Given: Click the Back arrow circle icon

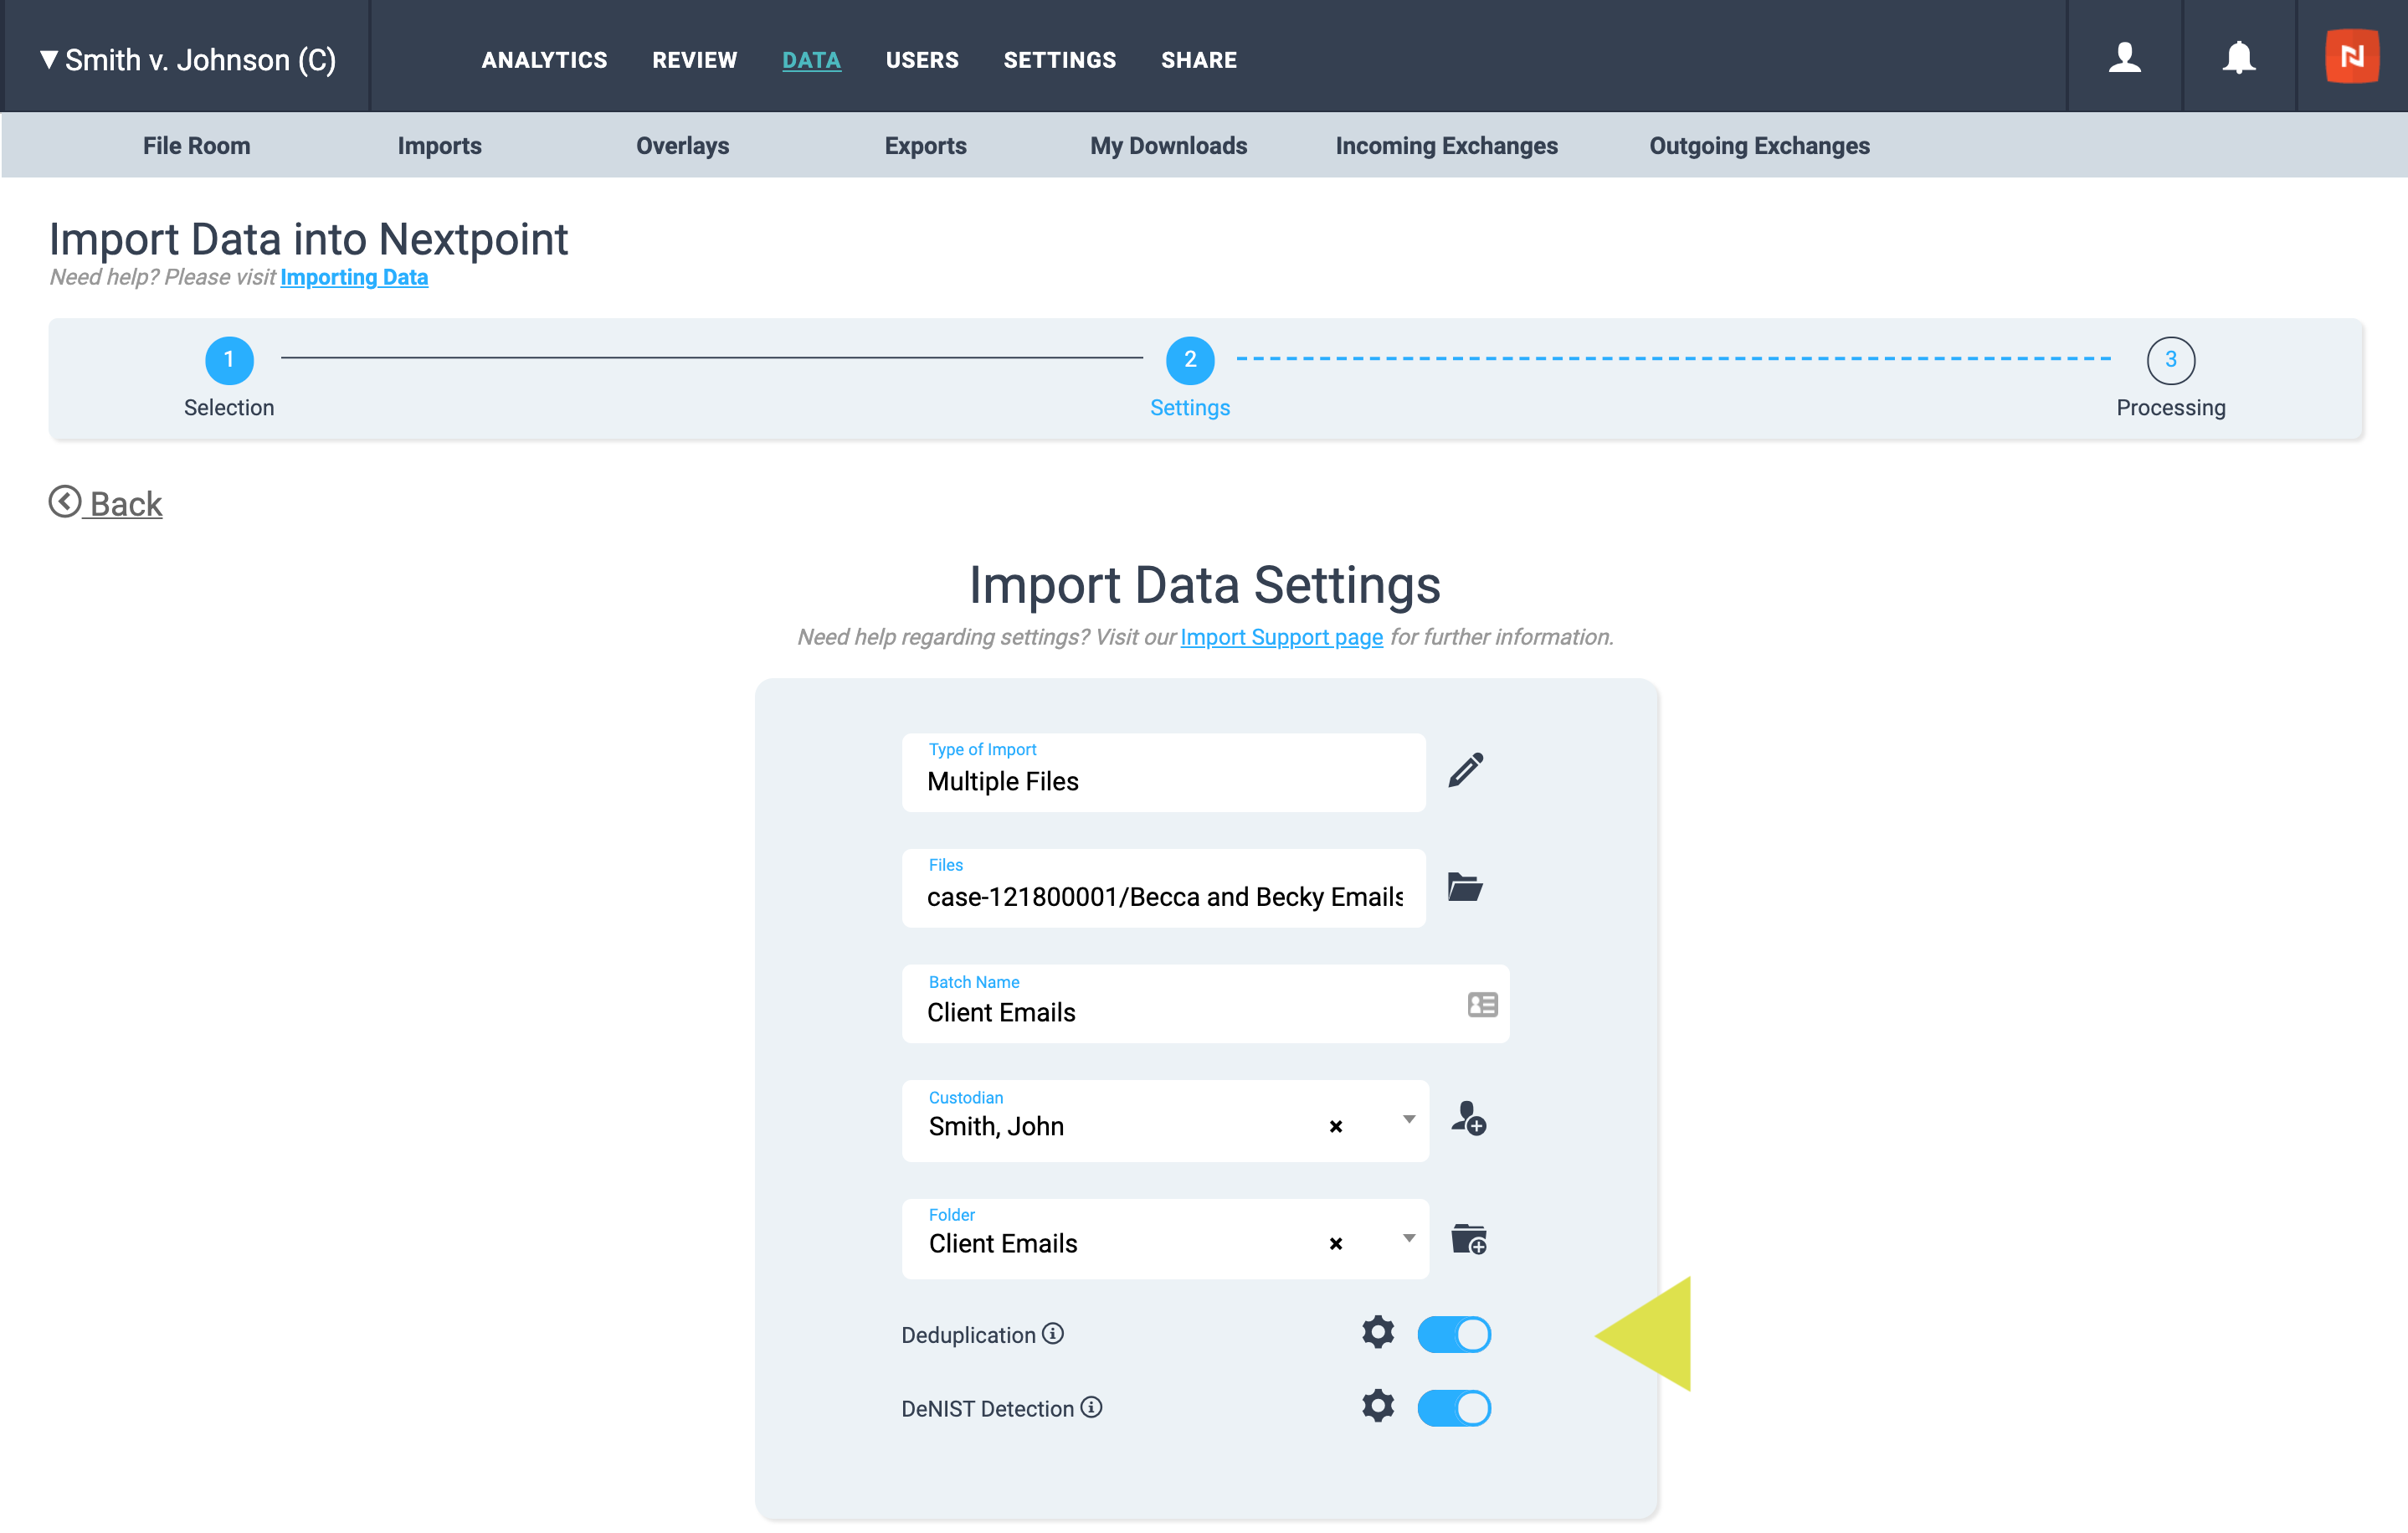Looking at the screenshot, I should coord(65,502).
